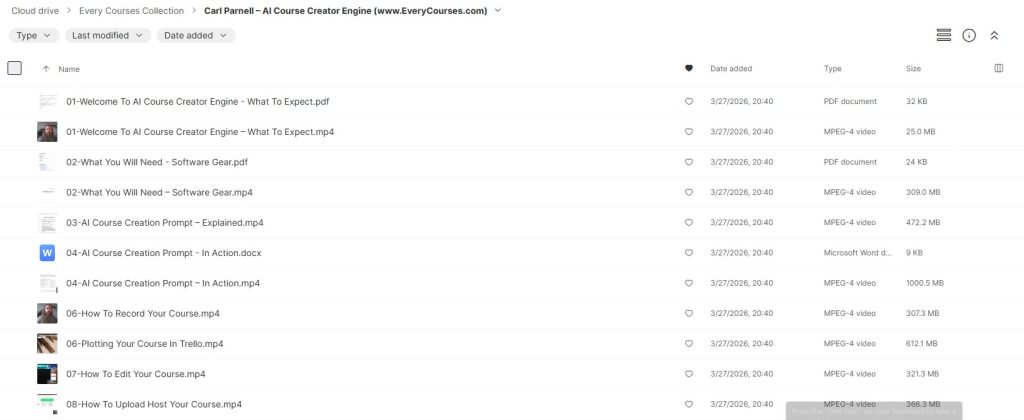Favorite the 07-How To Edit Your Course.mp4 file

coord(688,374)
